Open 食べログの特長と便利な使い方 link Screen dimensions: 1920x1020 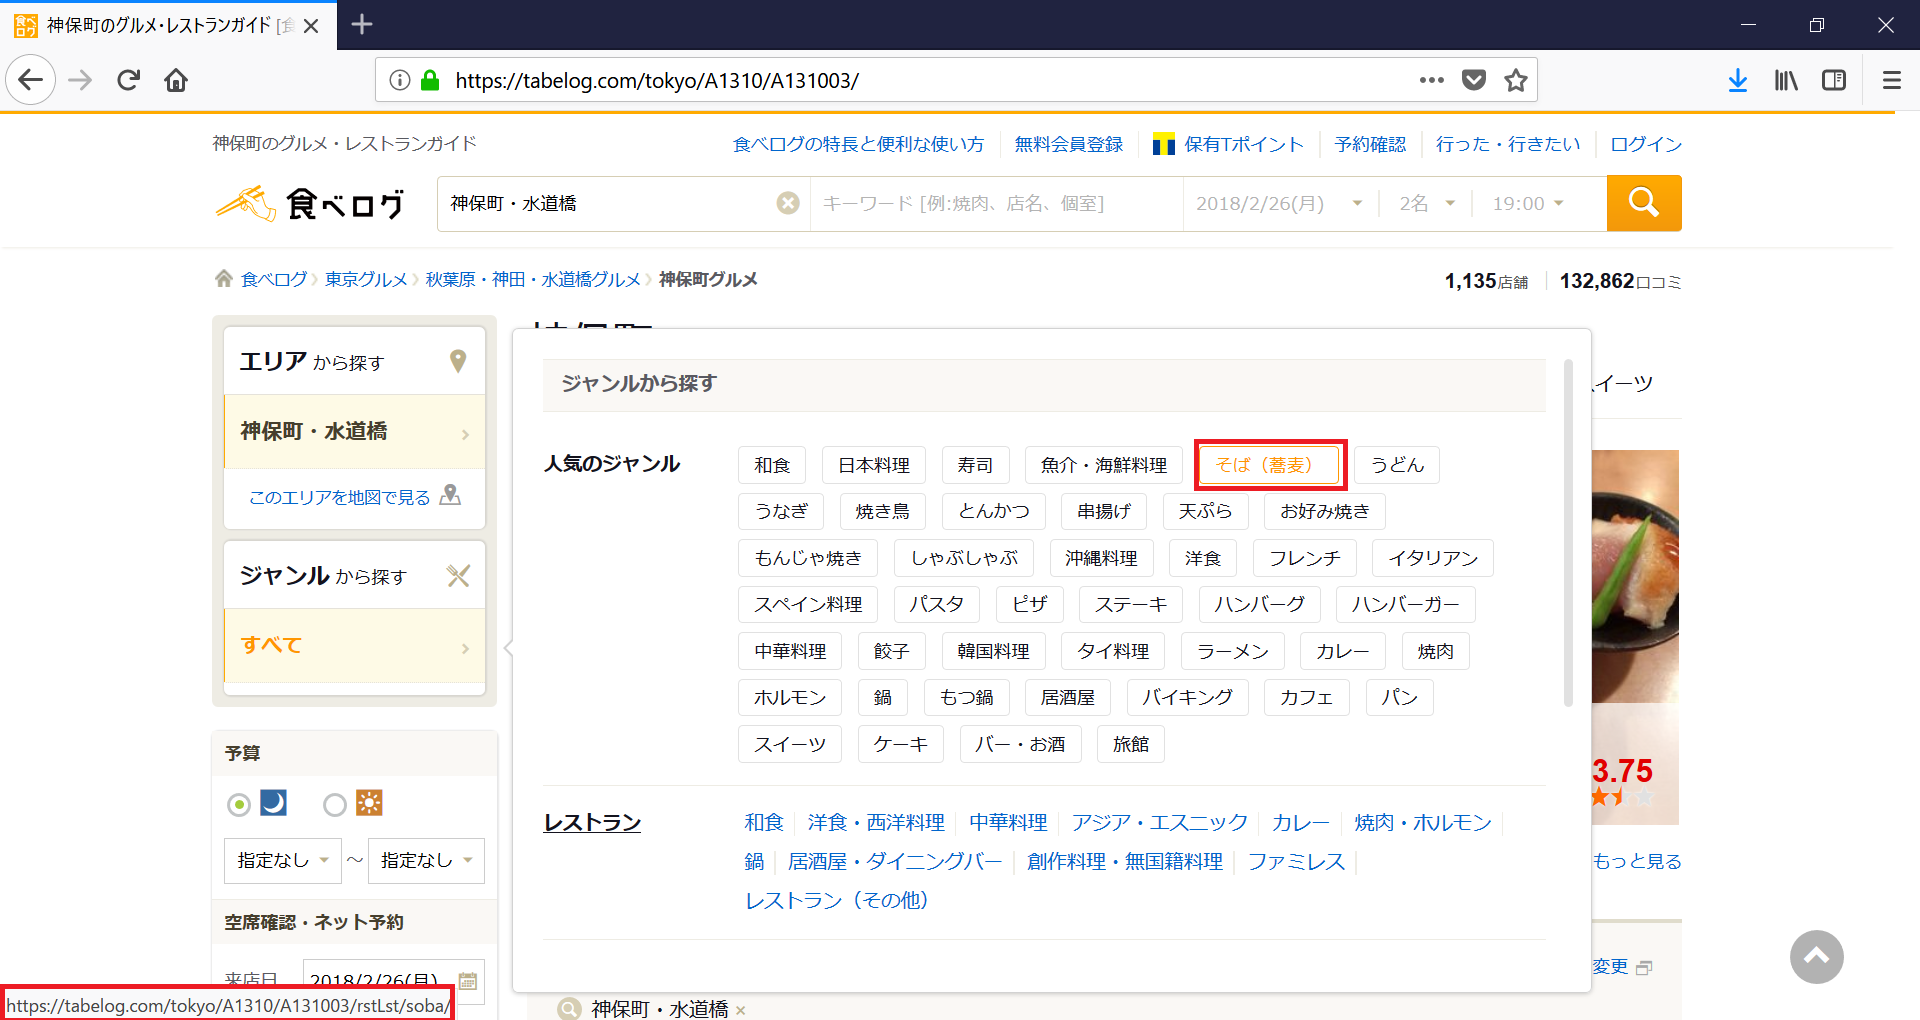858,144
